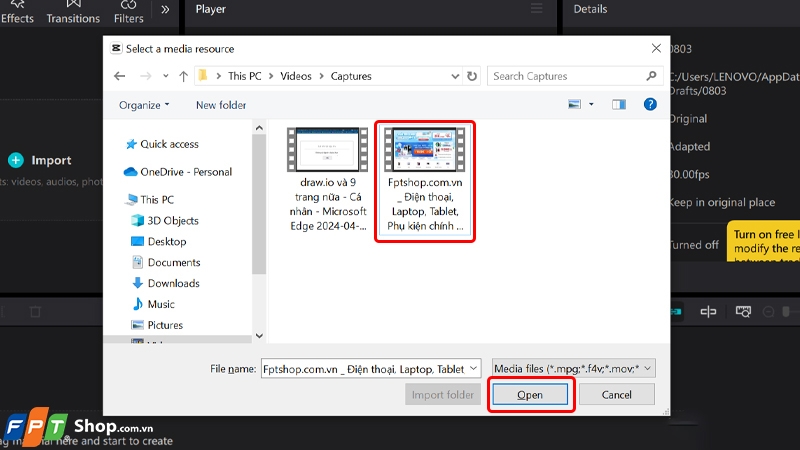Image resolution: width=800 pixels, height=450 pixels.
Task: Open the Organize menu
Action: 144,105
